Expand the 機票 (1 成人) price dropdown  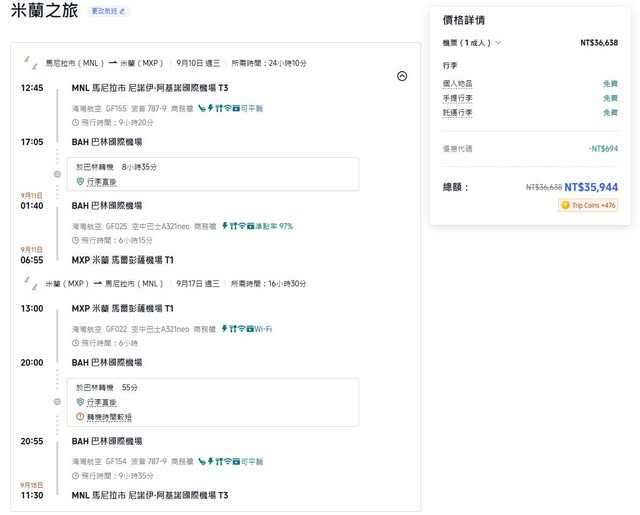click(x=472, y=43)
